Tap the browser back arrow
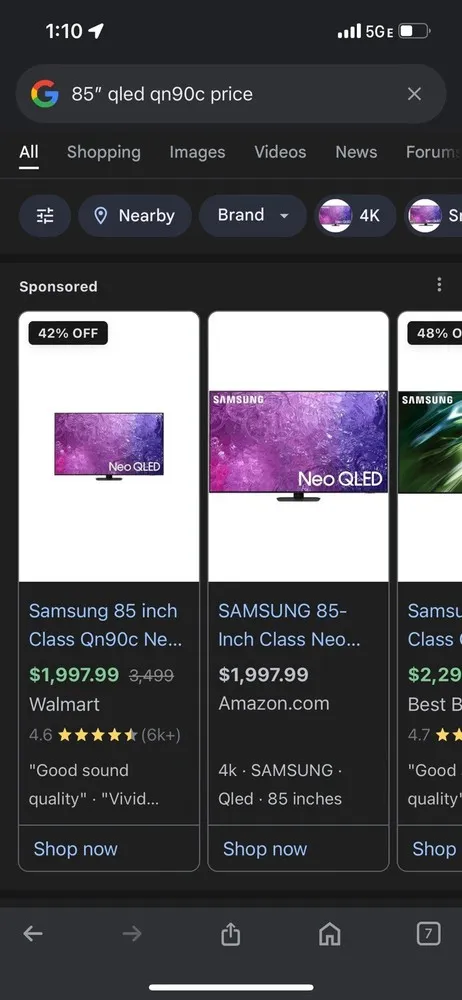Screen dimensions: 462x1000 coord(33,934)
